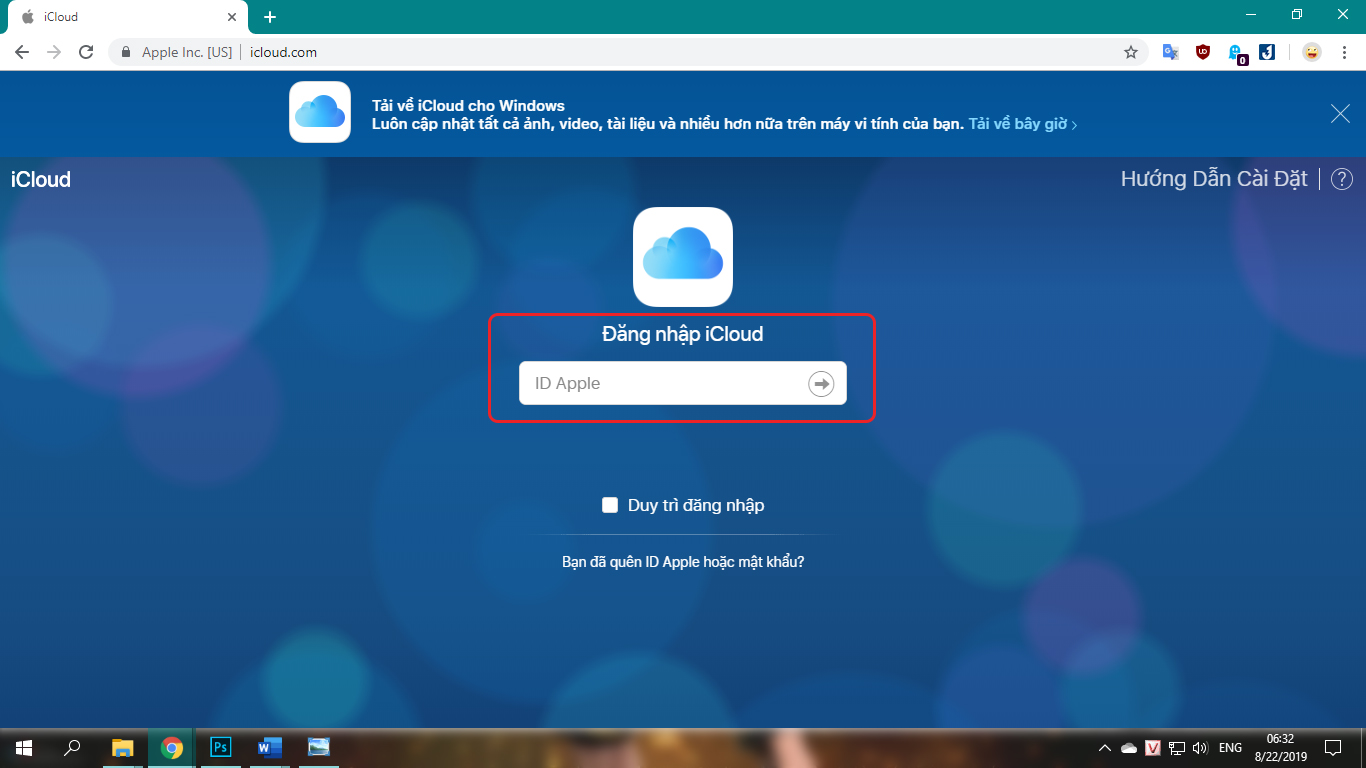Open Microsoft Word from the taskbar
1366x768 pixels.
[270, 748]
